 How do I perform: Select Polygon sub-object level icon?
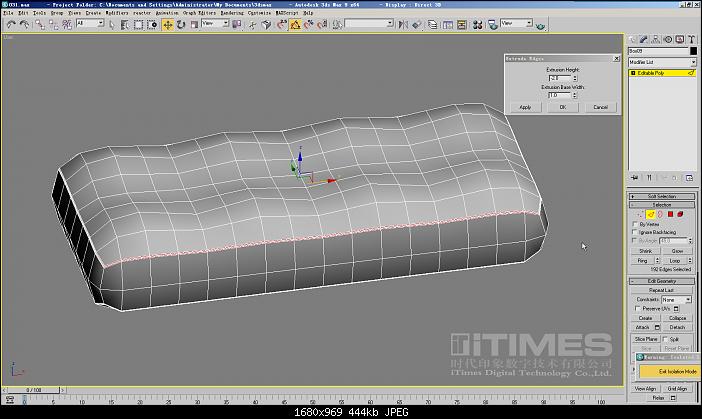click(670, 214)
